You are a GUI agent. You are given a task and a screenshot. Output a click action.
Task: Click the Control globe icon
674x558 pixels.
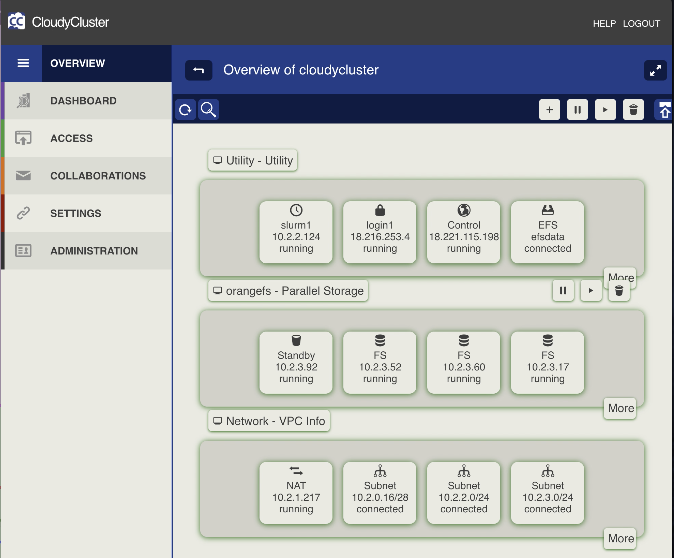coord(464,210)
